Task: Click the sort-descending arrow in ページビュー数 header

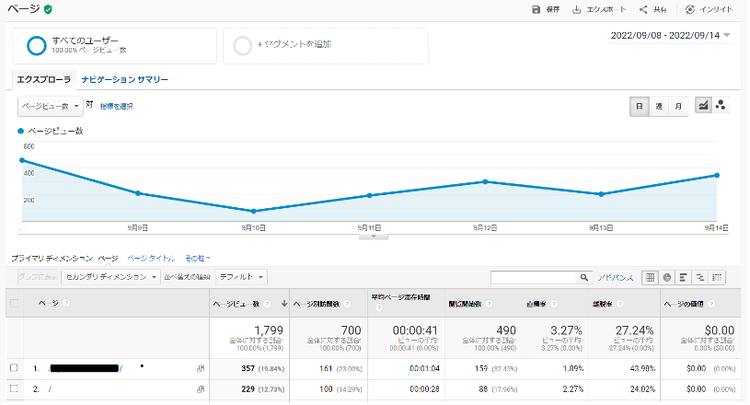Action: coord(284,303)
